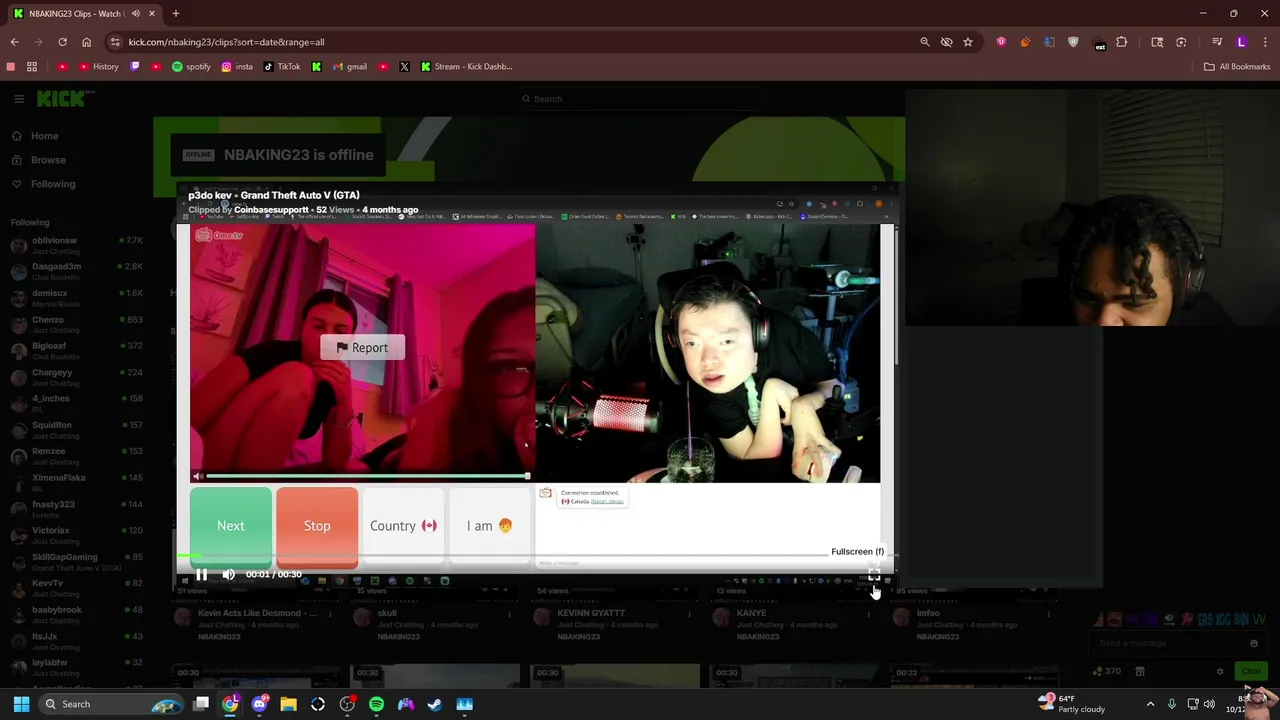The image size is (1280, 720).
Task: Open the gmail bookmark
Action: pyautogui.click(x=349, y=67)
